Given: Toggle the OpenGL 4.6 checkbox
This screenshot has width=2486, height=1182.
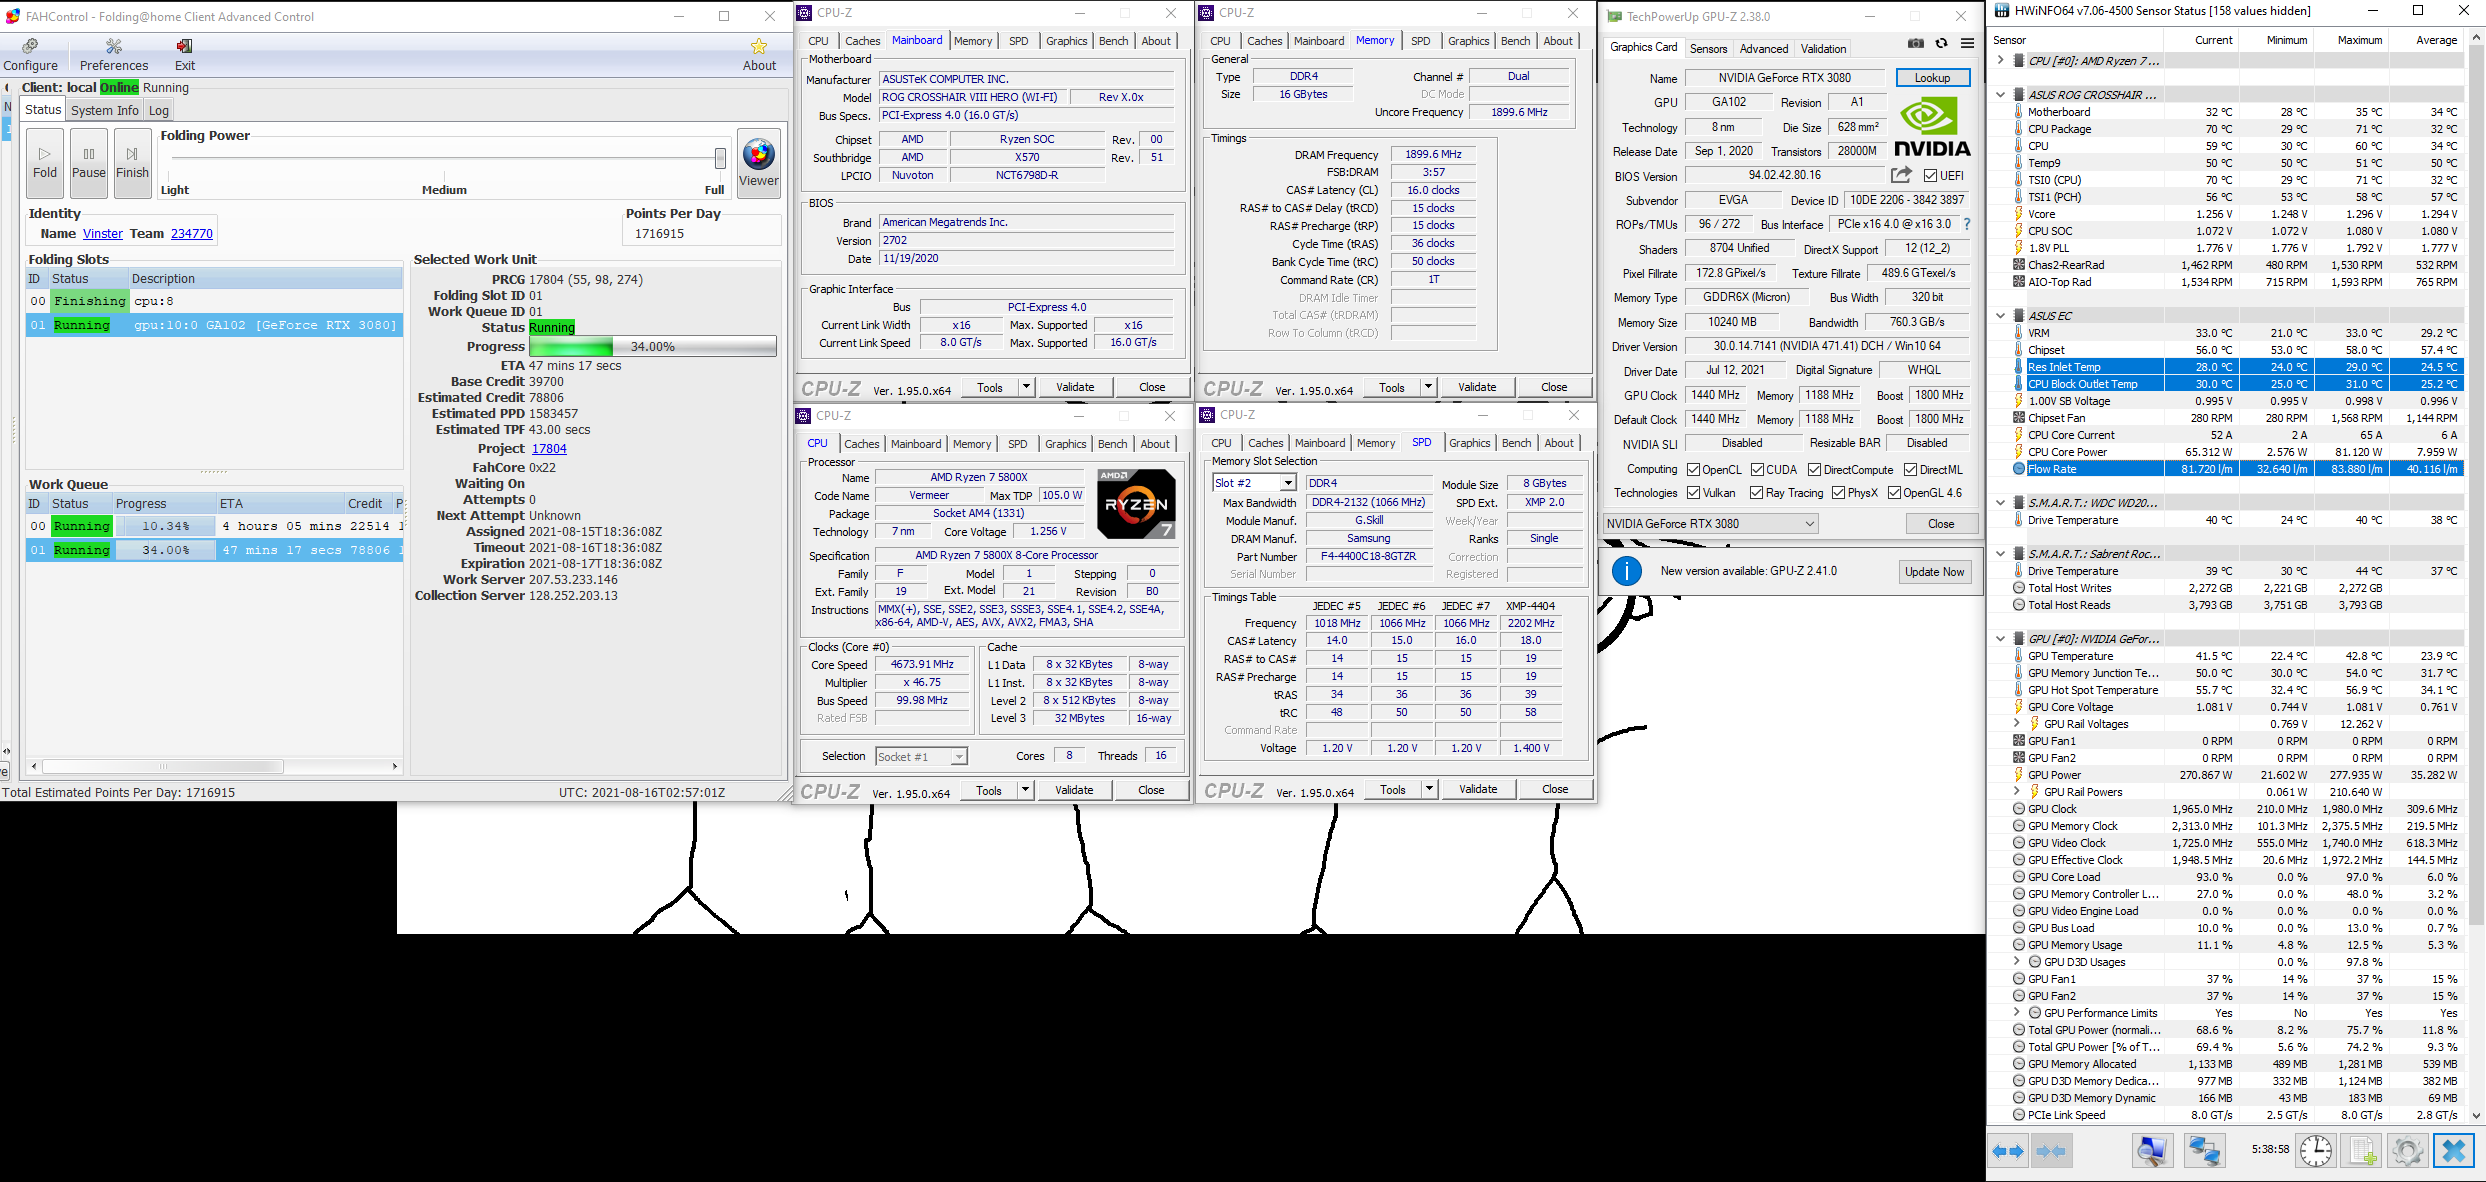Looking at the screenshot, I should pos(1894,493).
